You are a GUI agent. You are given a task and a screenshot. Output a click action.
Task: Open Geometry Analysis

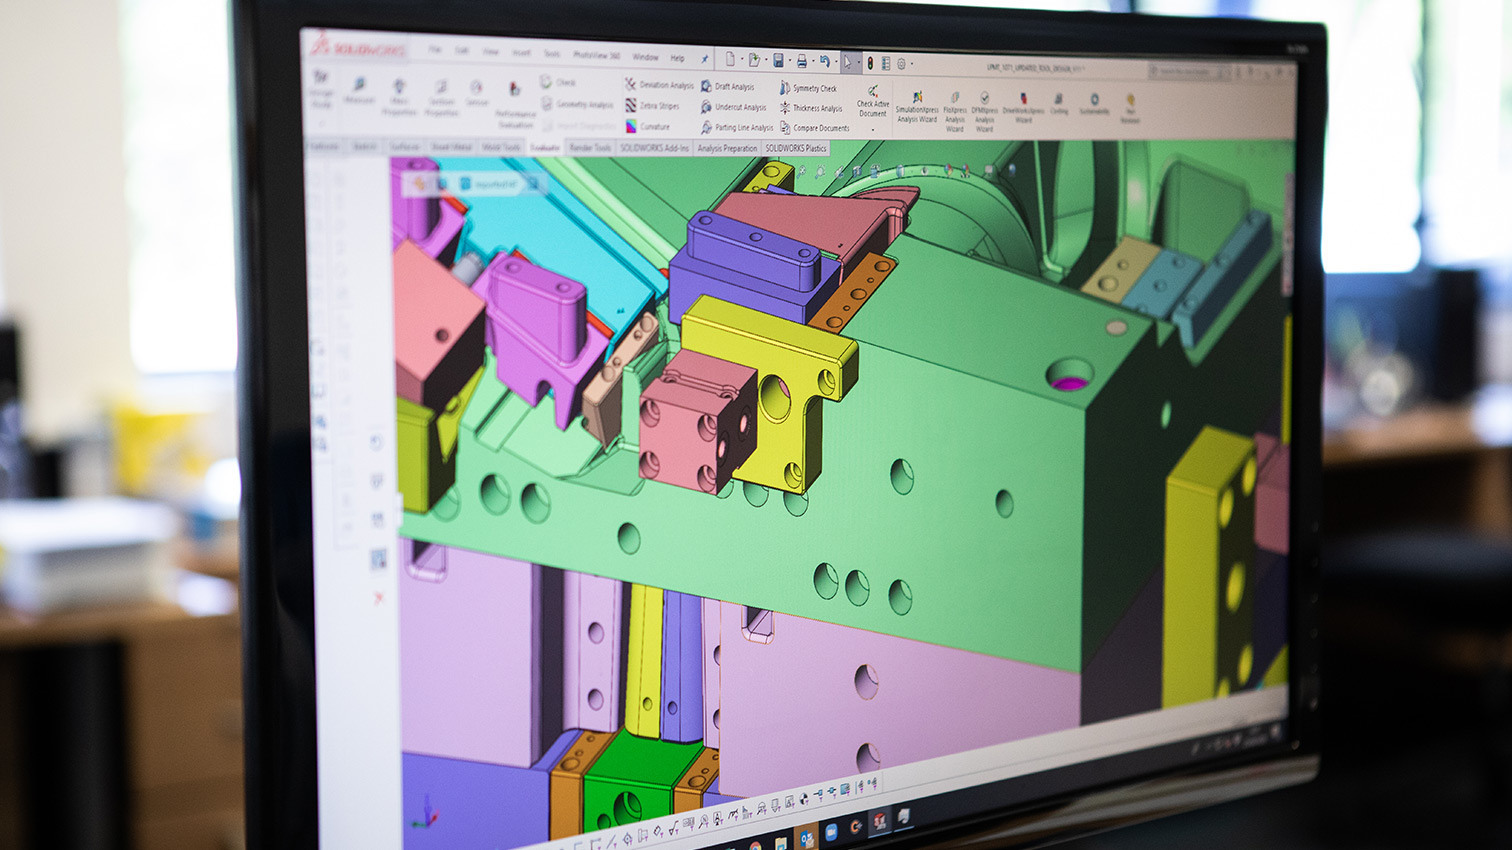[577, 104]
